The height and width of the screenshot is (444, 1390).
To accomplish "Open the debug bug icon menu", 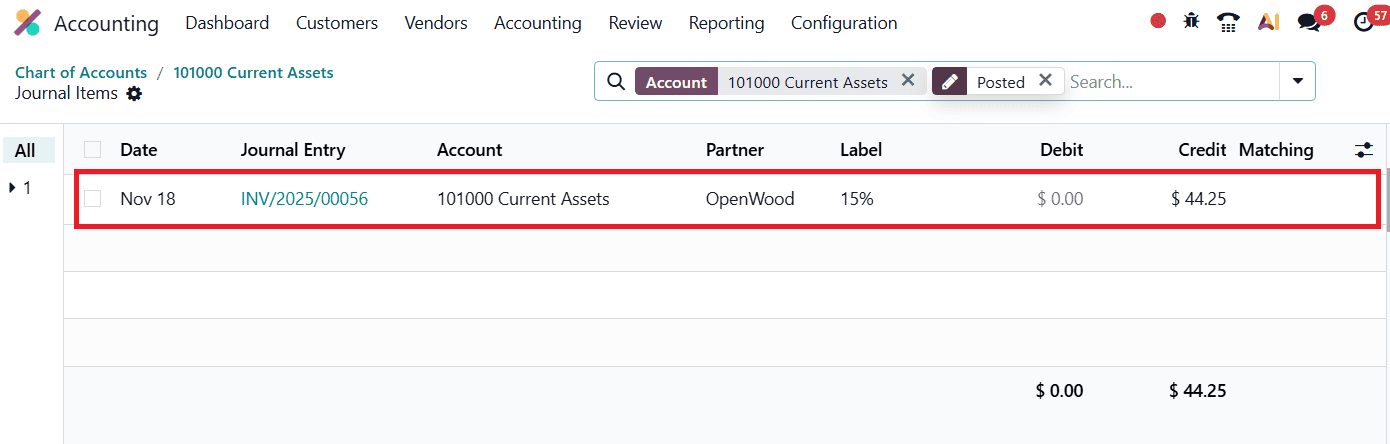I will click(x=1191, y=21).
